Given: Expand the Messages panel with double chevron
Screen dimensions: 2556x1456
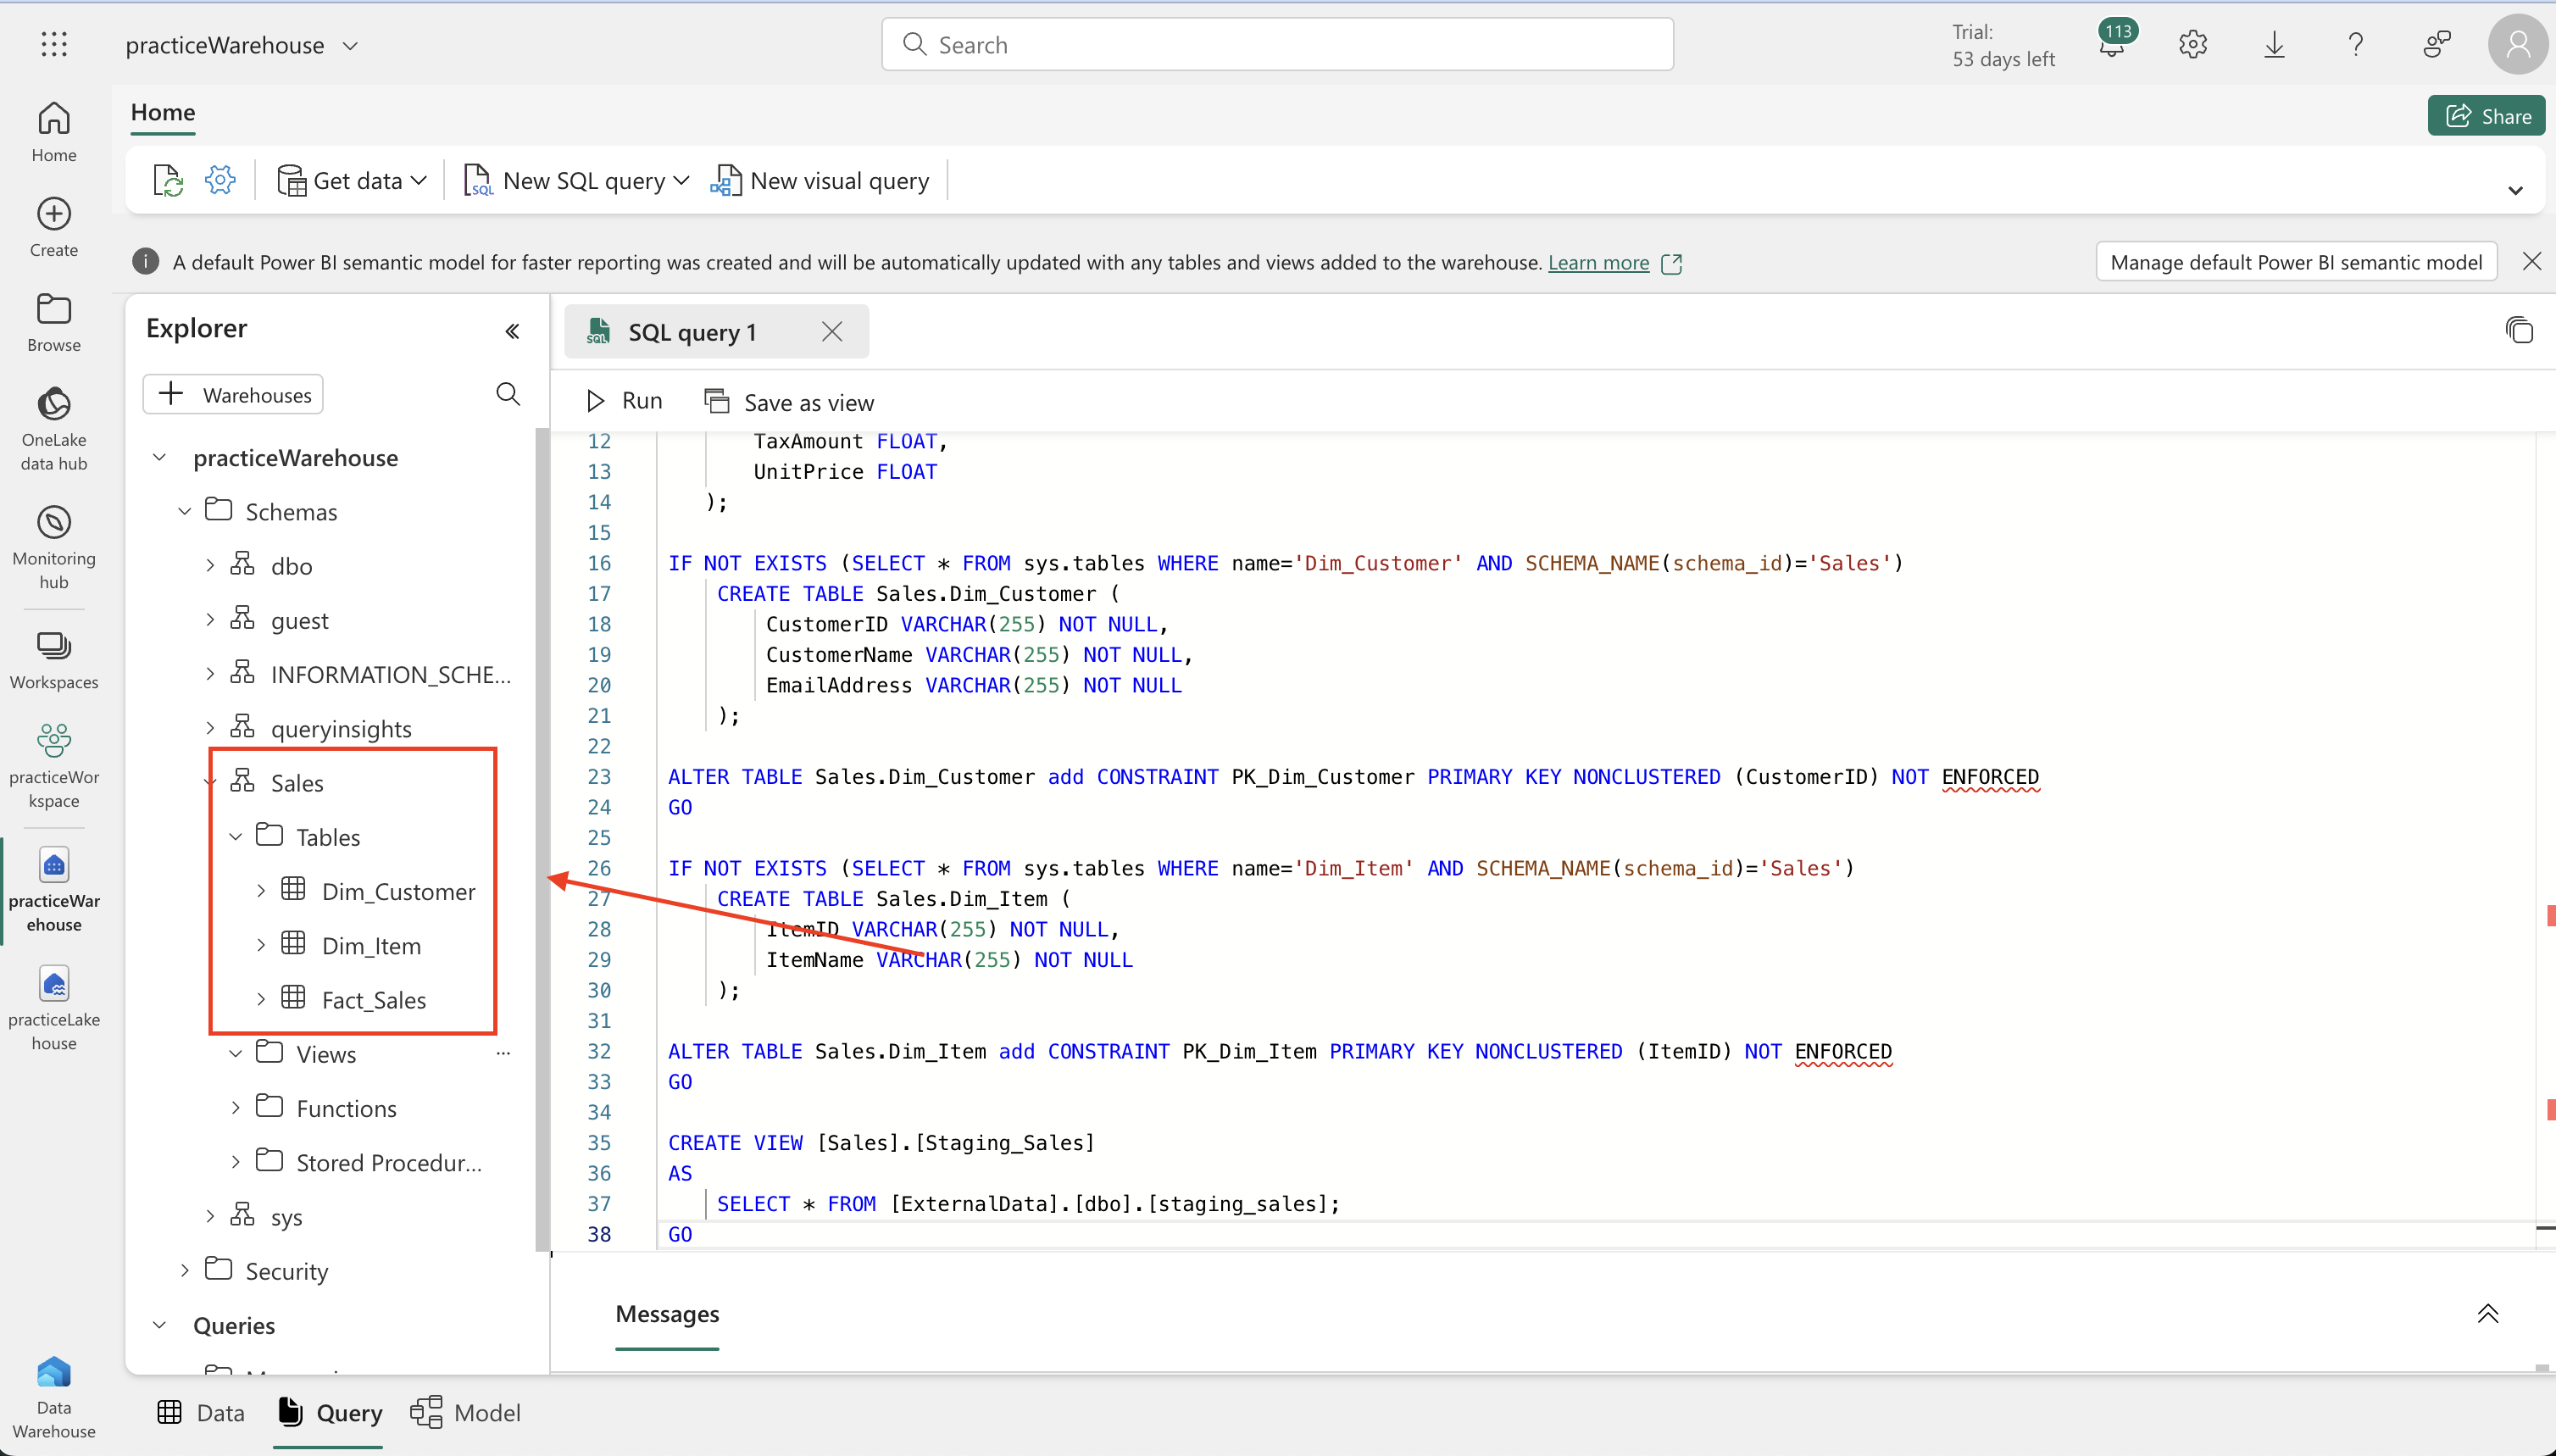Looking at the screenshot, I should [x=2487, y=1313].
